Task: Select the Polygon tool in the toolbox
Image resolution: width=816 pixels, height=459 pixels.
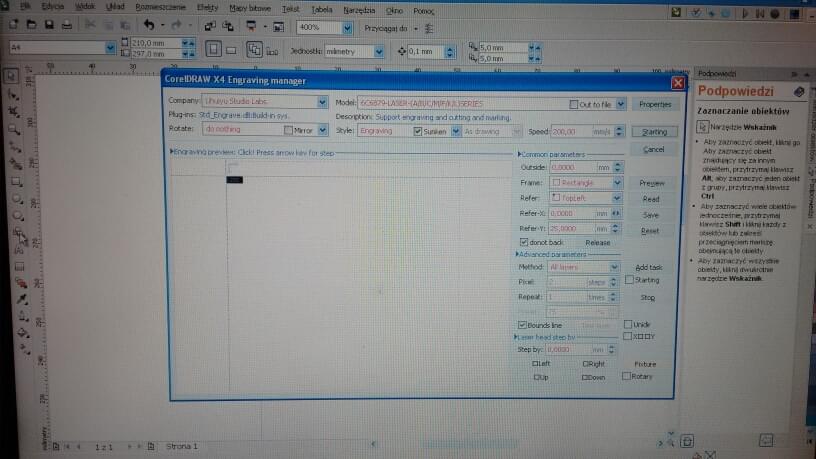Action: tap(18, 215)
